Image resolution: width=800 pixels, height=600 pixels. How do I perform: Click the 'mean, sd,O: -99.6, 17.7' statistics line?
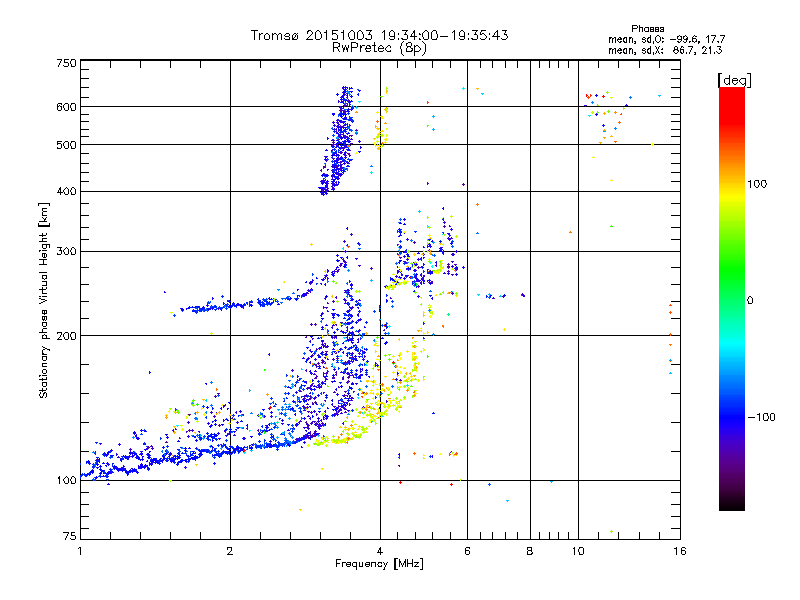[x=666, y=39]
